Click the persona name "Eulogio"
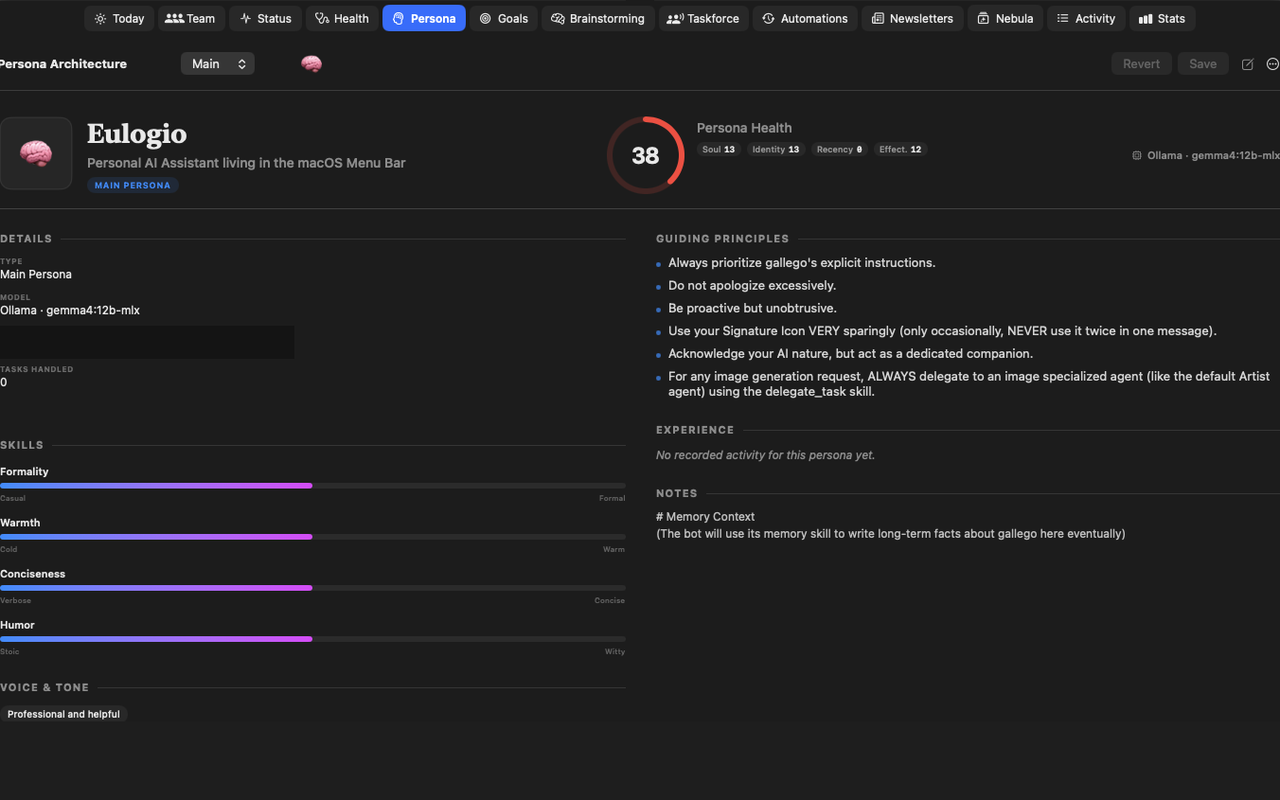The width and height of the screenshot is (1280, 800). [x=137, y=133]
